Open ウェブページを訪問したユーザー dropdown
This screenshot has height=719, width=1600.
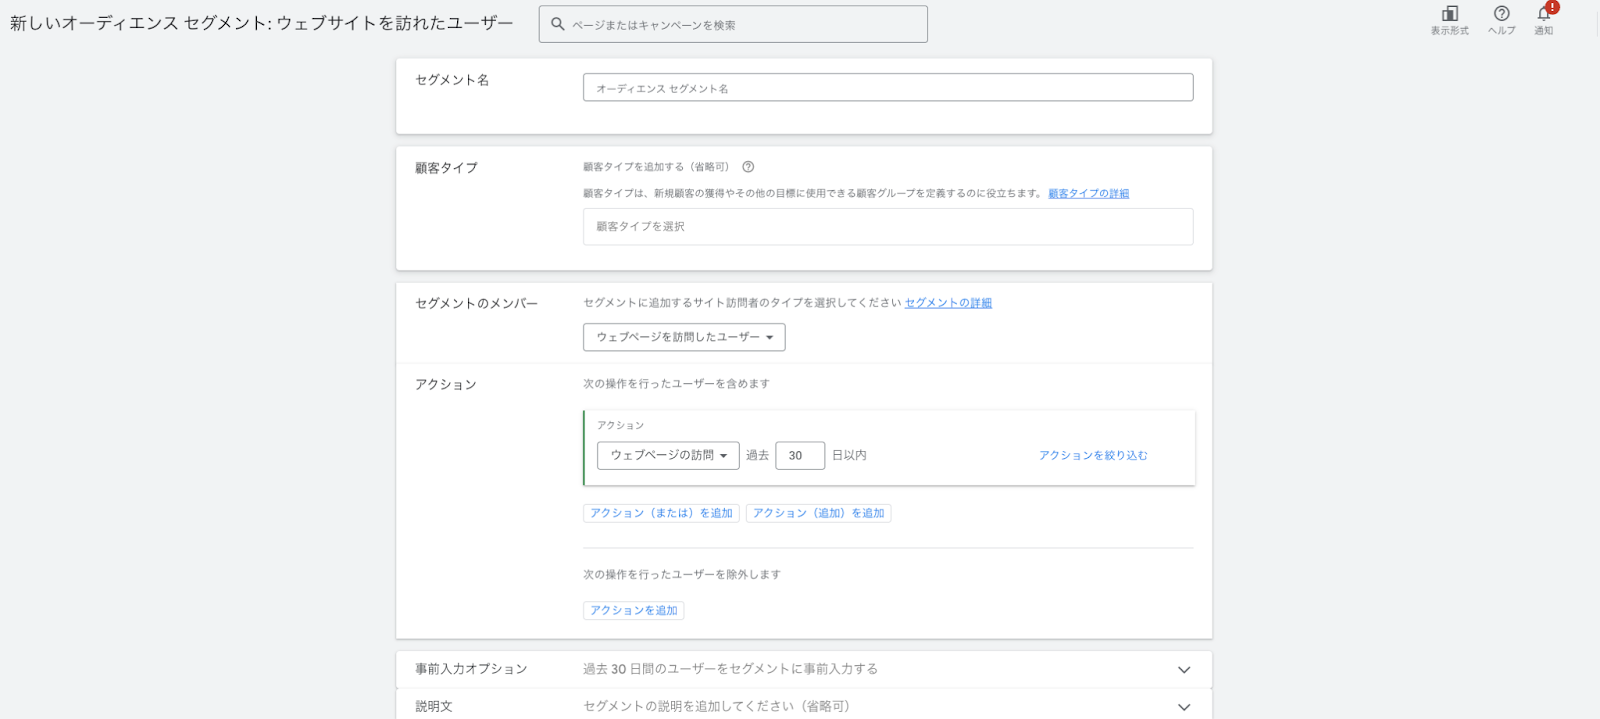(684, 337)
